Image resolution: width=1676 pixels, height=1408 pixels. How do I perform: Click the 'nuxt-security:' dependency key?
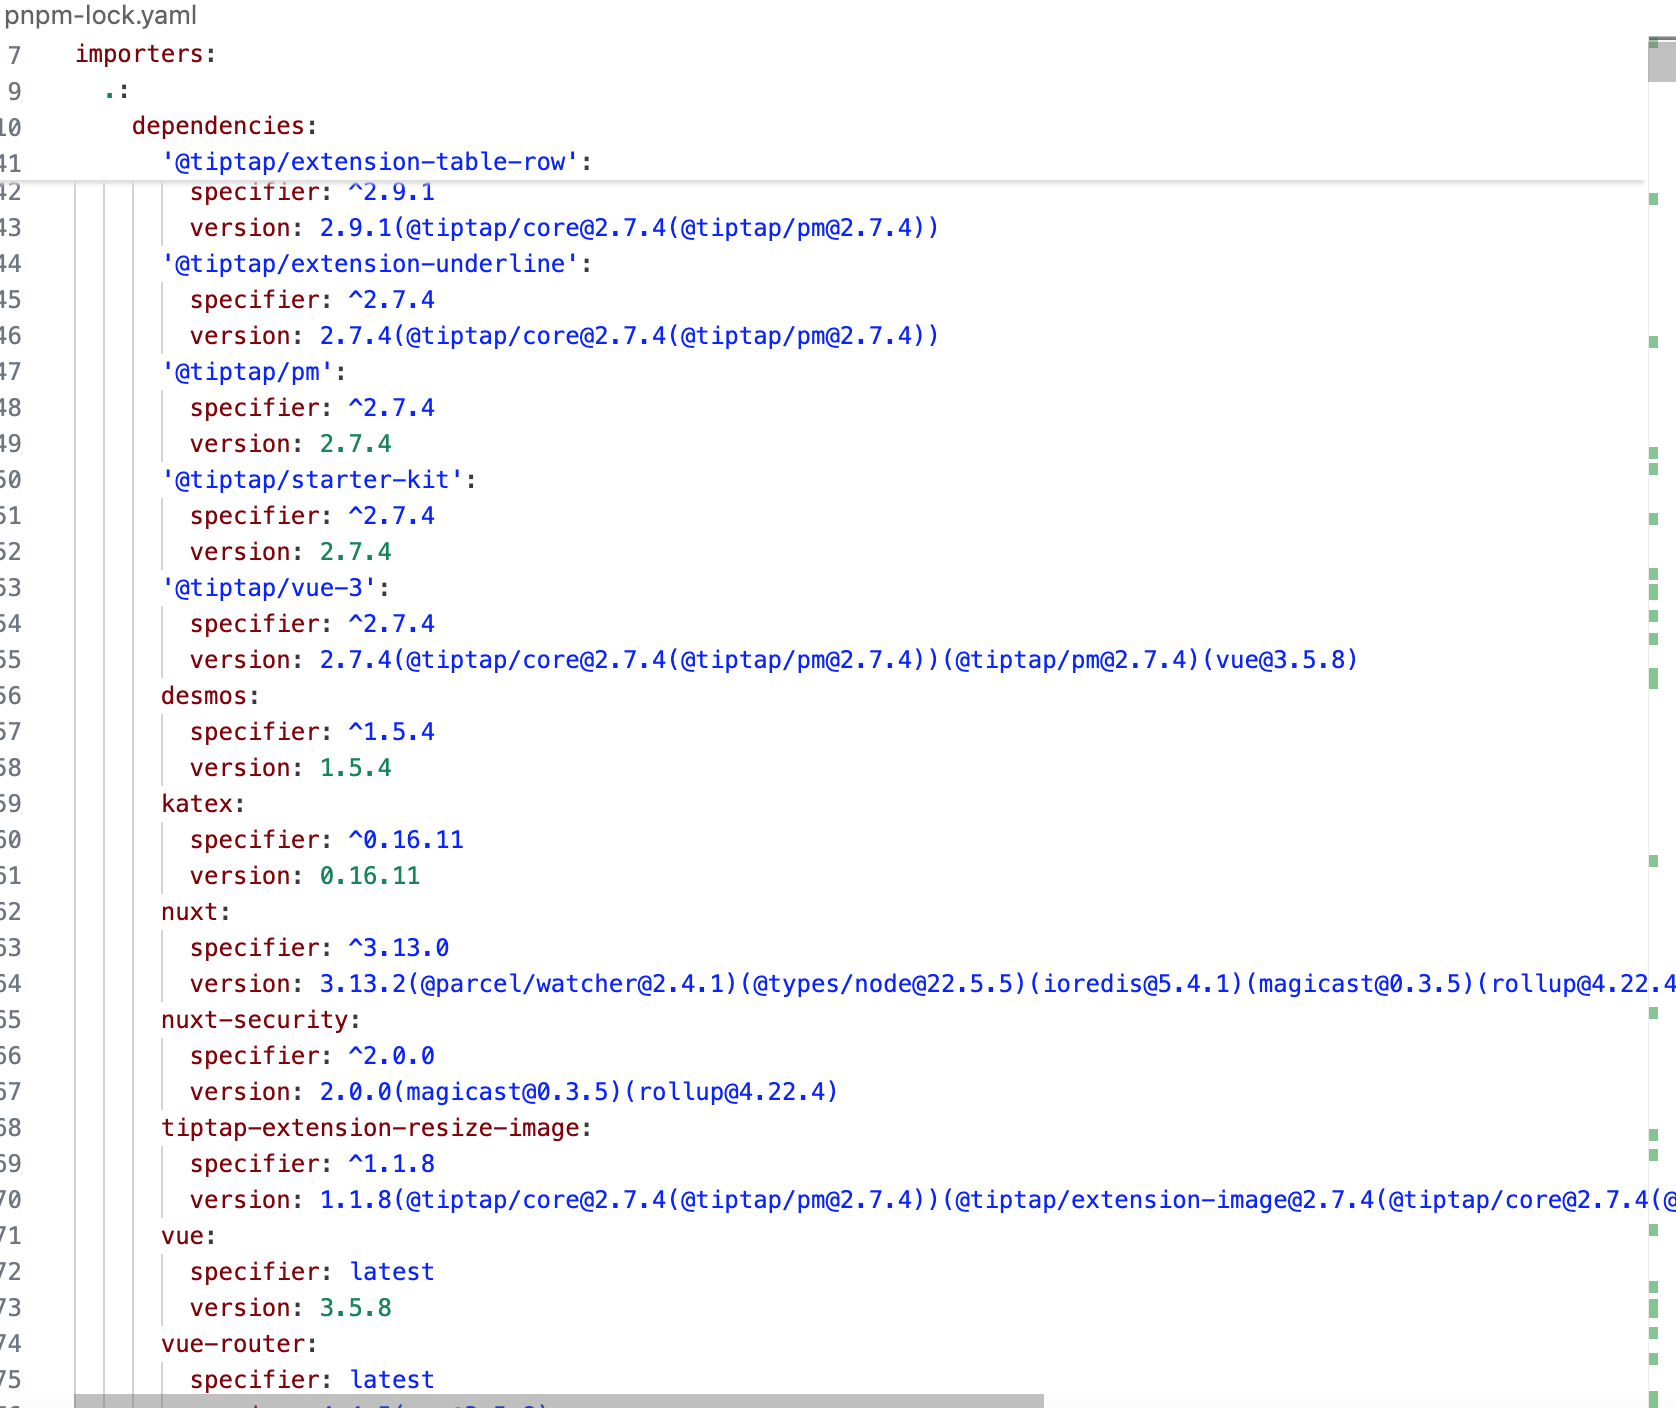point(260,1020)
